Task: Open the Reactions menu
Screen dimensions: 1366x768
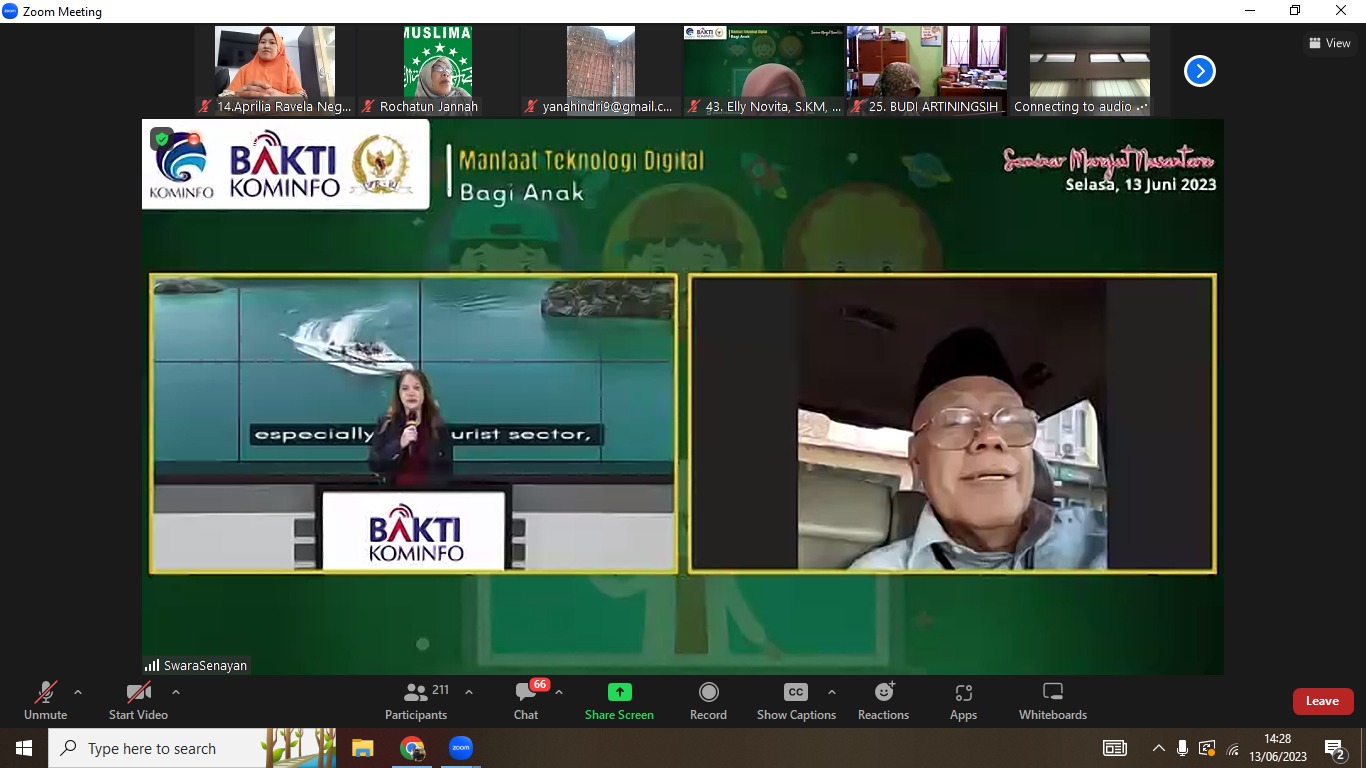Action: click(x=884, y=701)
